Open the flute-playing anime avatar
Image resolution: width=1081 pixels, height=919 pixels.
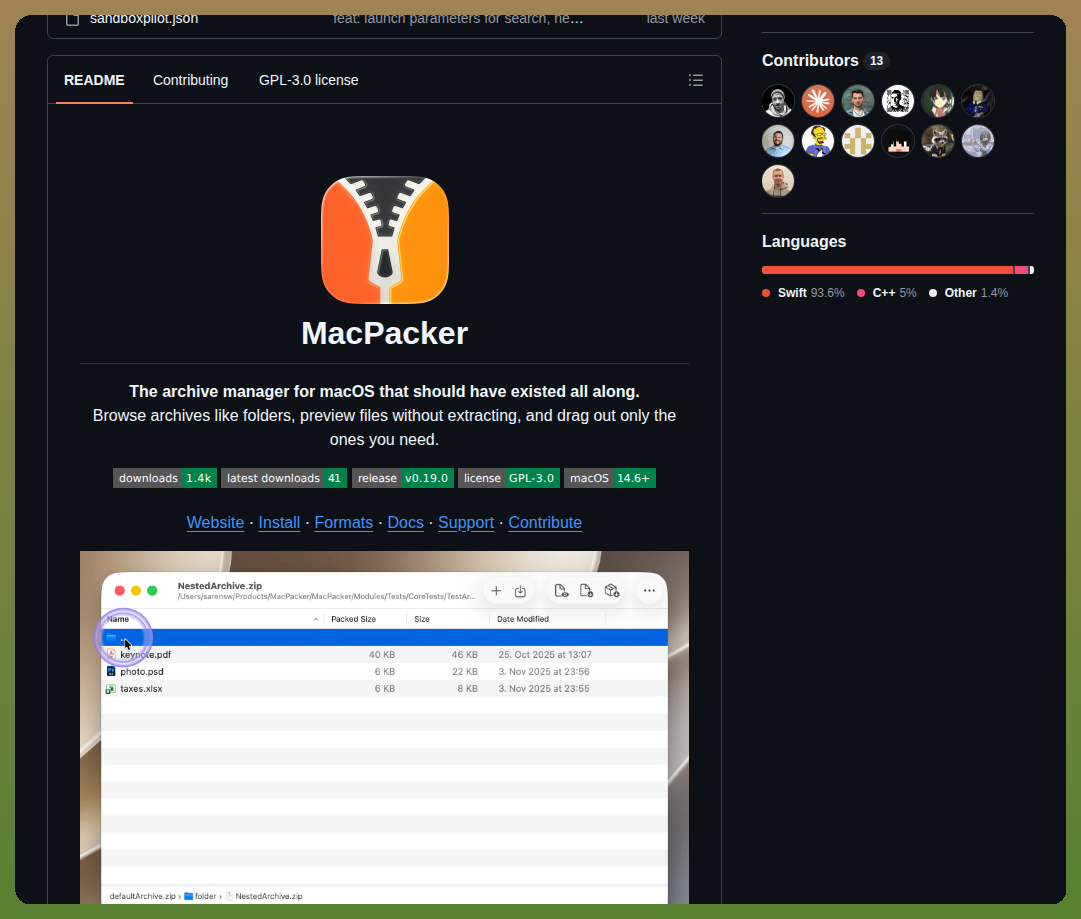(x=978, y=141)
